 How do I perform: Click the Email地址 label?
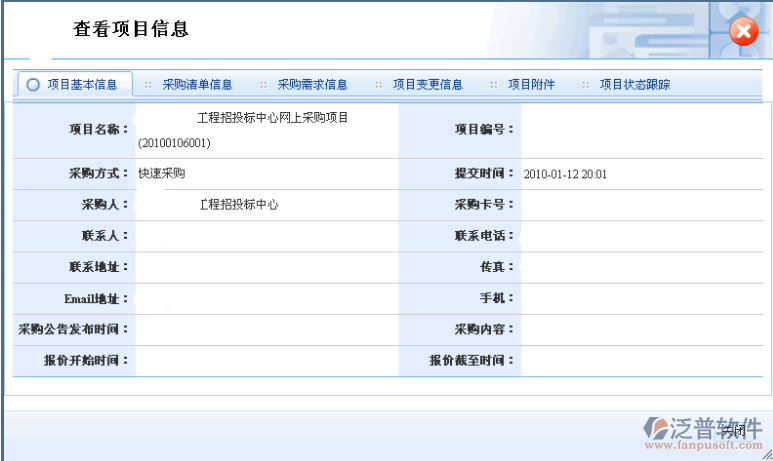(x=96, y=299)
